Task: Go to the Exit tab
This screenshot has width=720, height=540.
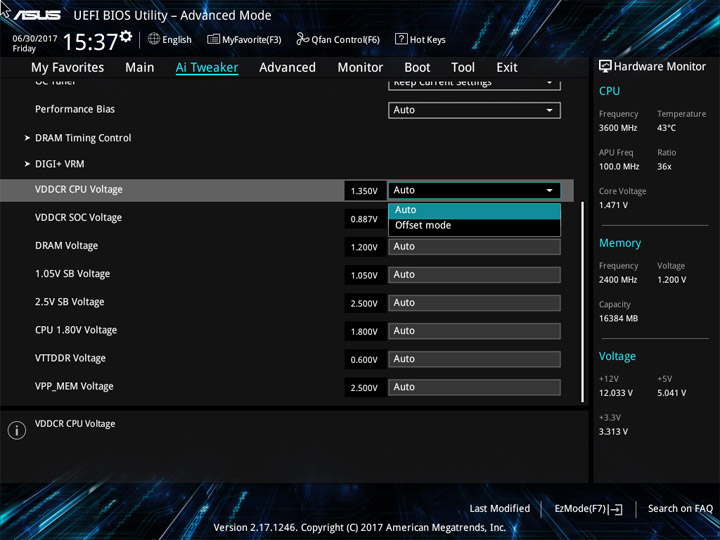Action: (507, 68)
